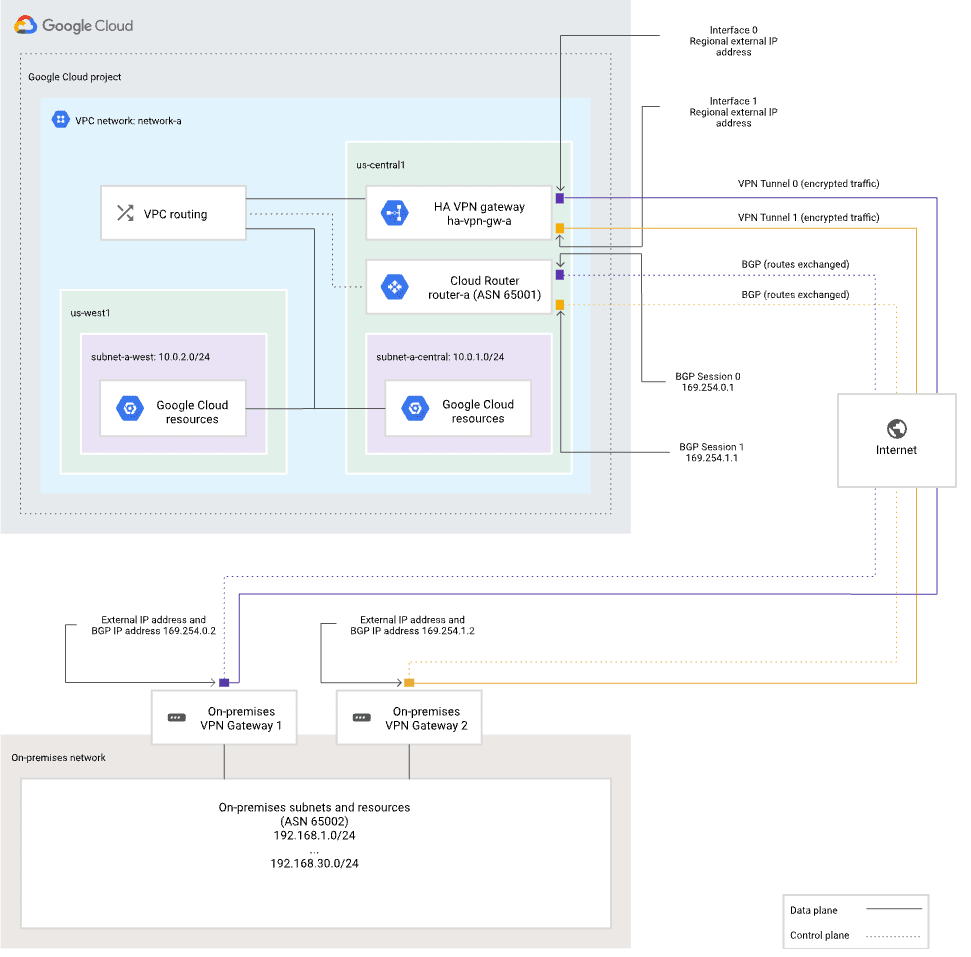This screenshot has height=957, width=971.
Task: Click the lower 'BGP (routes exchanged)' orange-line label
Action: click(x=795, y=295)
